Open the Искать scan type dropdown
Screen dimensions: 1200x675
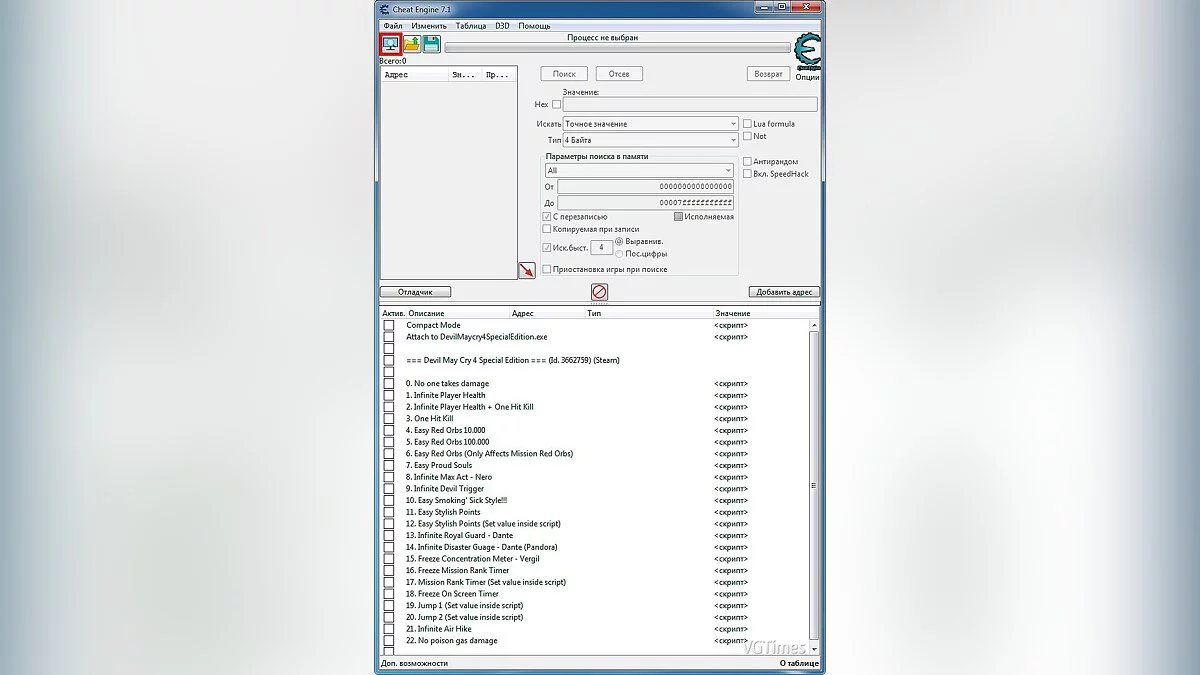650,124
